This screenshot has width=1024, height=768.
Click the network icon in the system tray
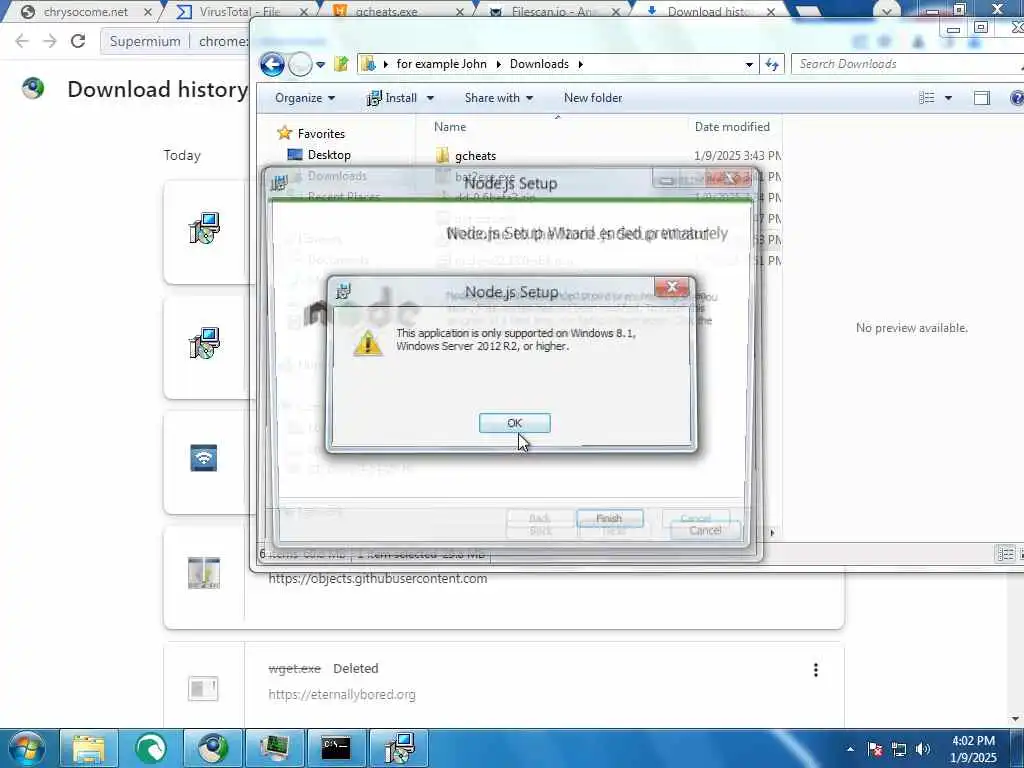899,749
